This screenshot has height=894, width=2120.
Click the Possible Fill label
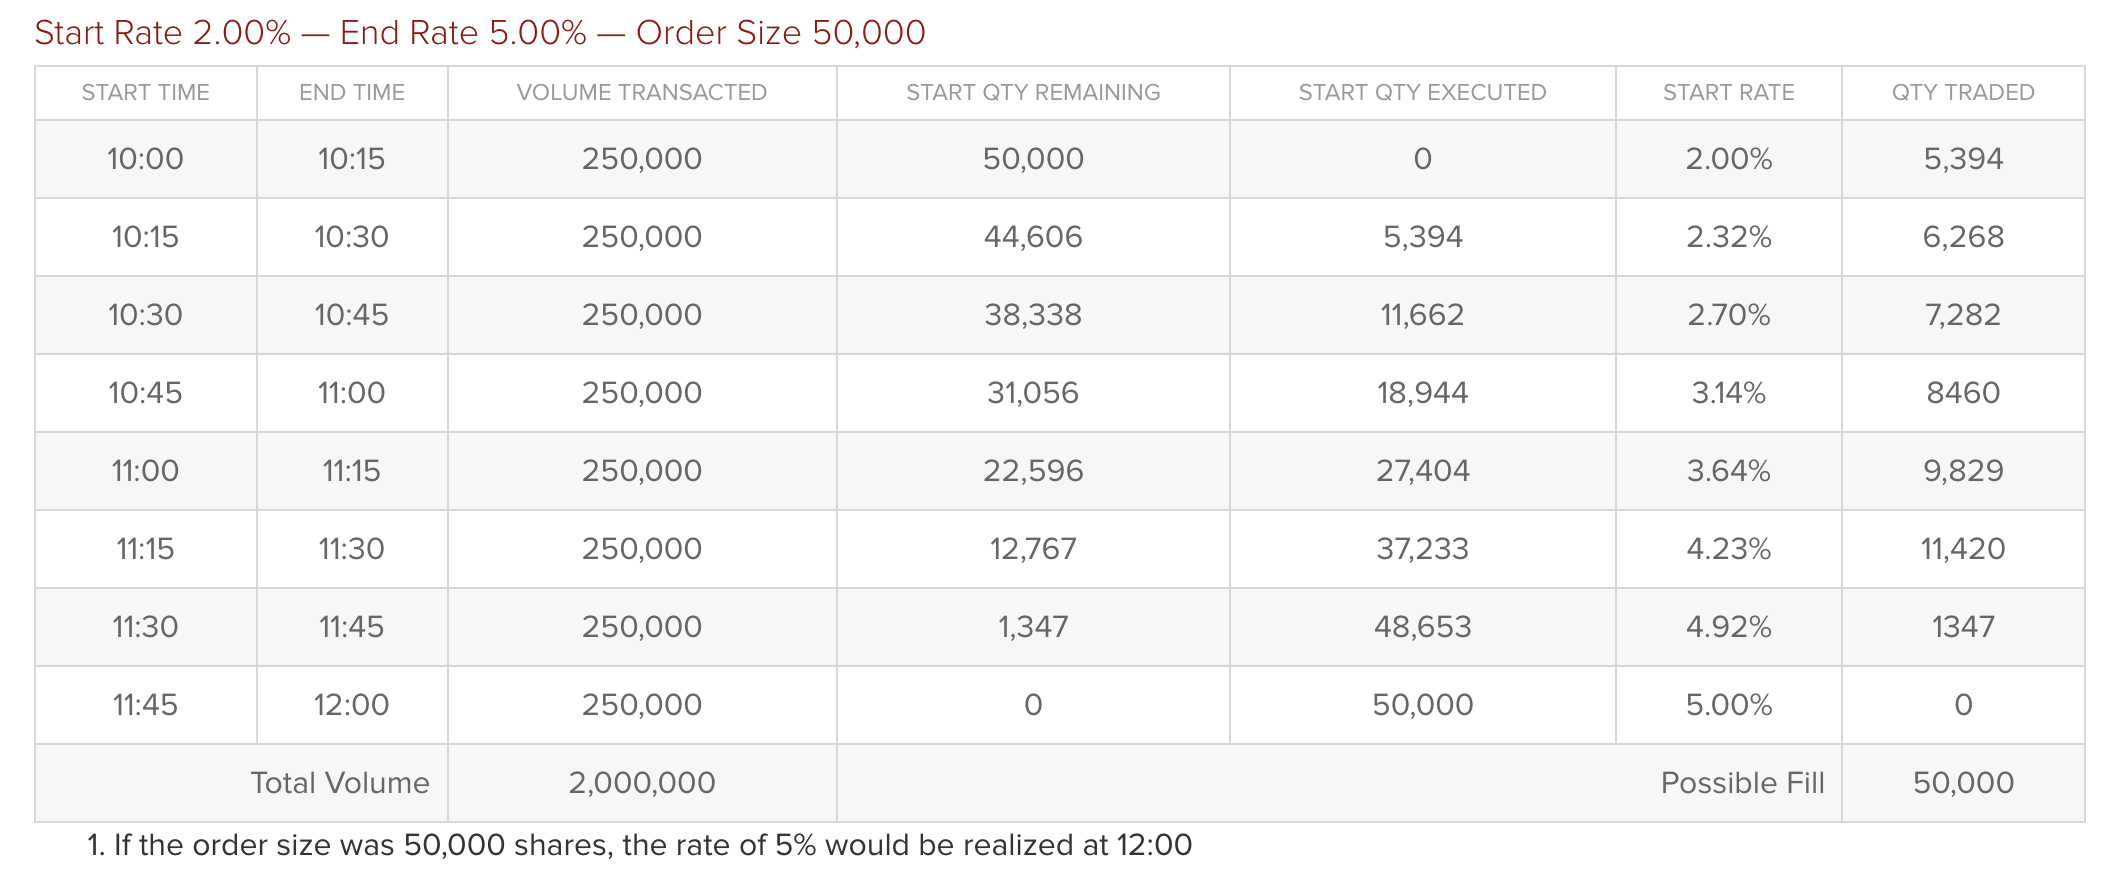click(x=1742, y=783)
